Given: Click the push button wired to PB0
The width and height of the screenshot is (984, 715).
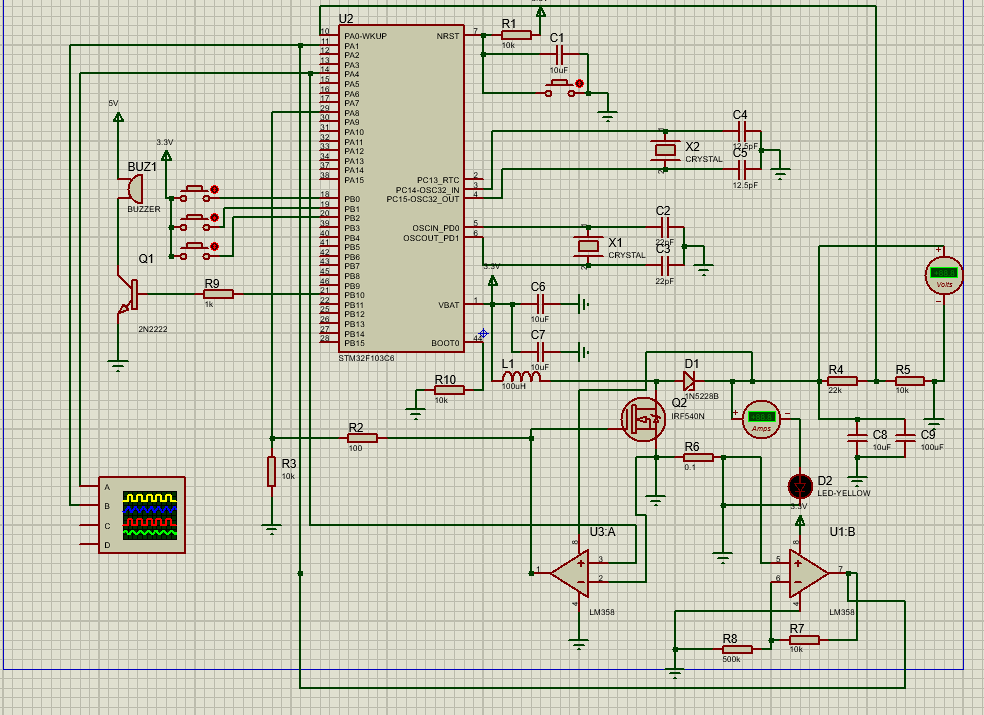Looking at the screenshot, I should (x=195, y=193).
